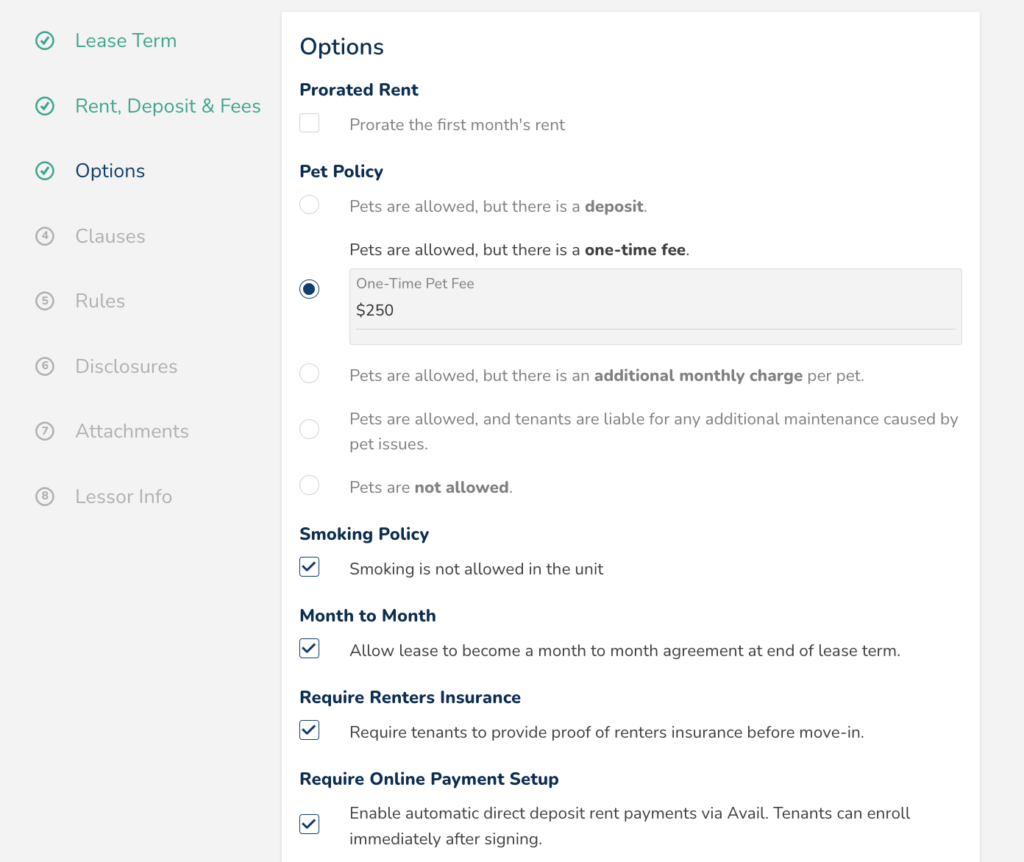Disable the smoking not allowed checkbox
The height and width of the screenshot is (862, 1024).
coord(309,566)
